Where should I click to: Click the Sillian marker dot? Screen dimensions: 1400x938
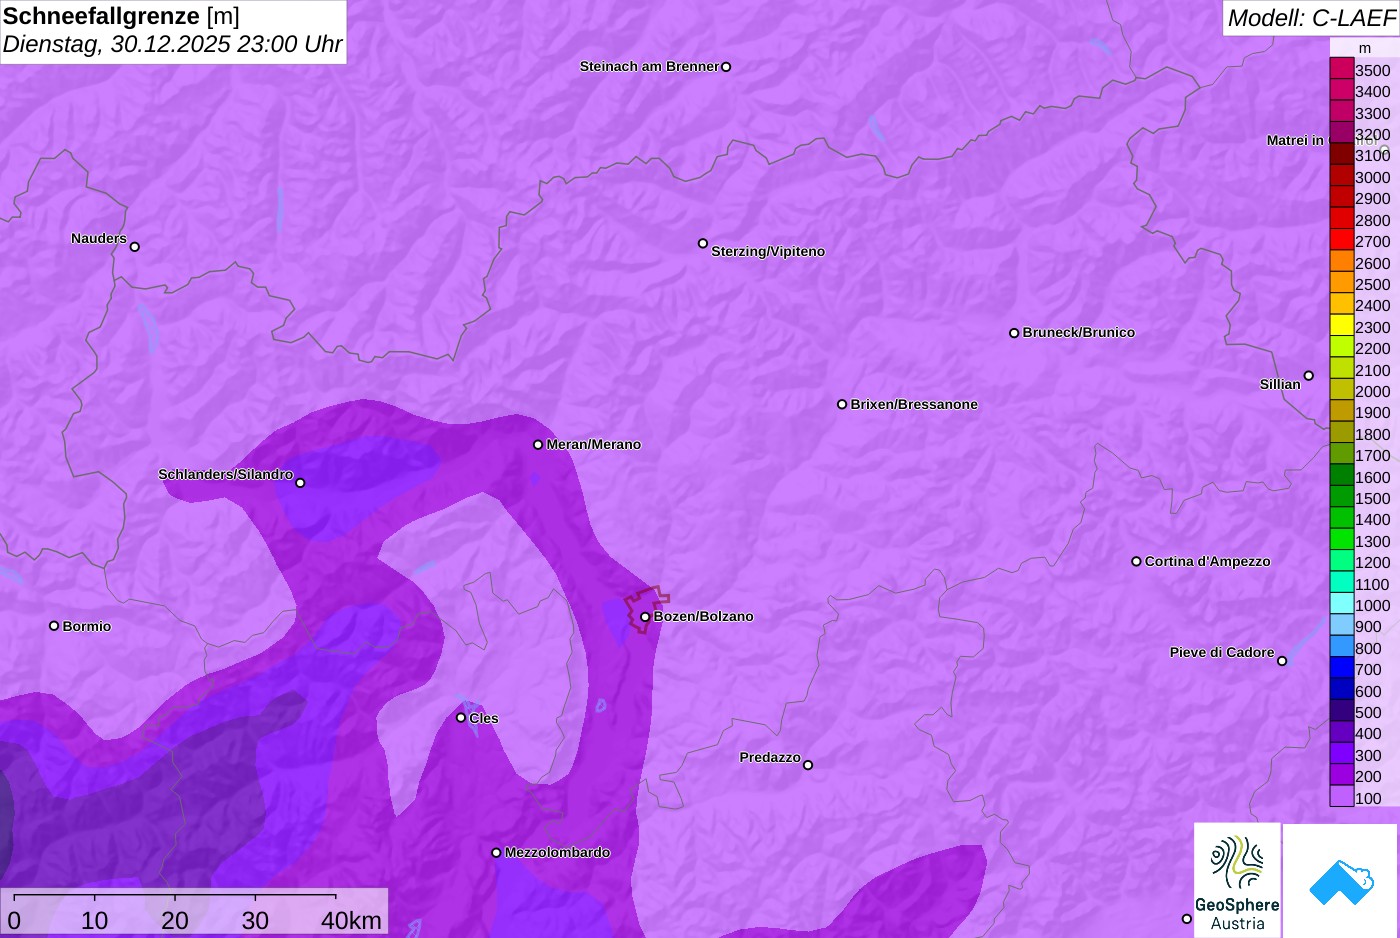(1309, 376)
